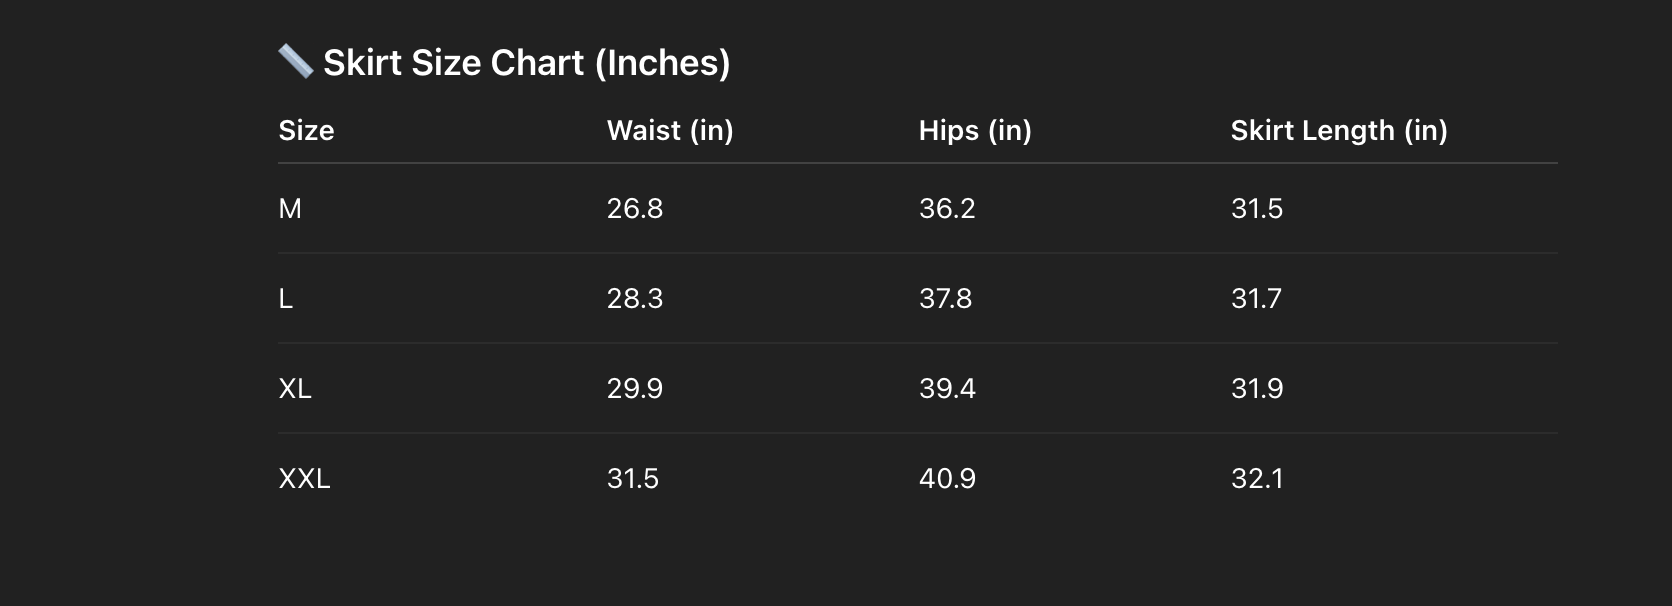1672x606 pixels.
Task: Click the 31.7 skirt length for L
Action: 1256,298
